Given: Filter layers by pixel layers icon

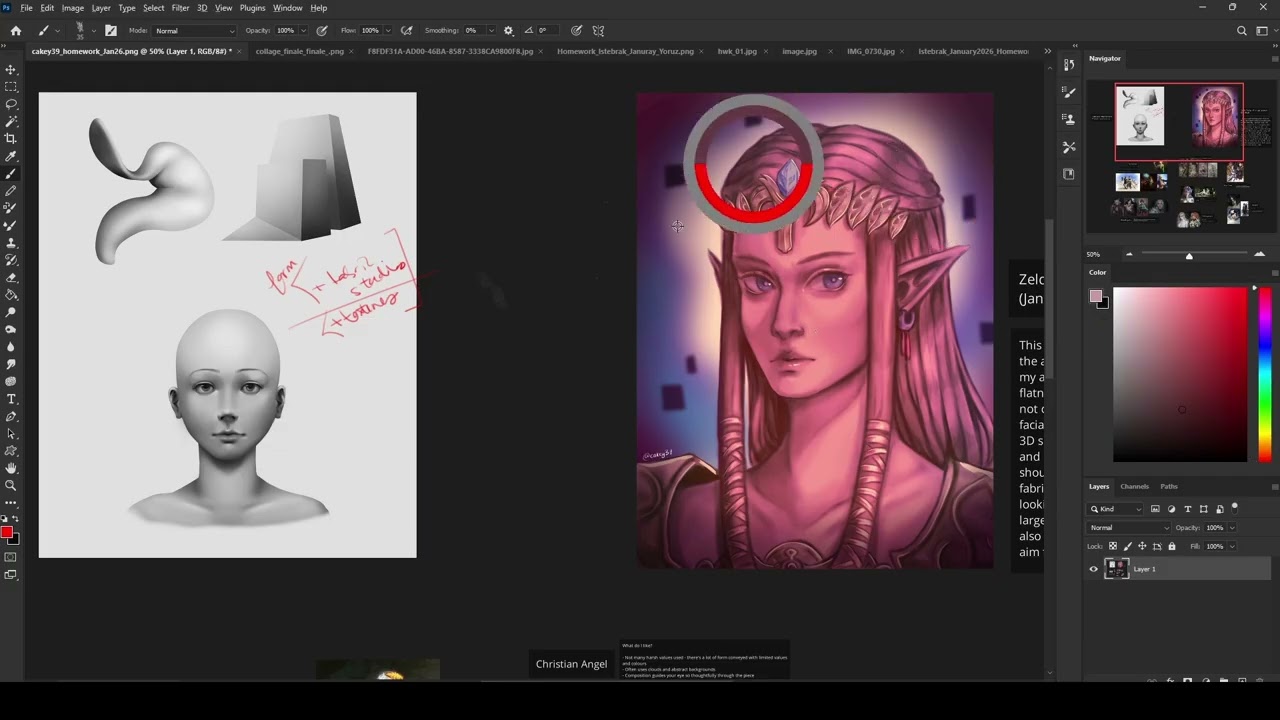Looking at the screenshot, I should click(x=1155, y=509).
